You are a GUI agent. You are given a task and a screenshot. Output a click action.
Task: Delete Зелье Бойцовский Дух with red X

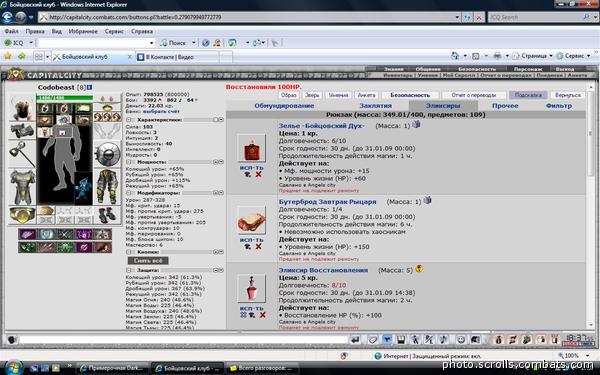(x=259, y=174)
